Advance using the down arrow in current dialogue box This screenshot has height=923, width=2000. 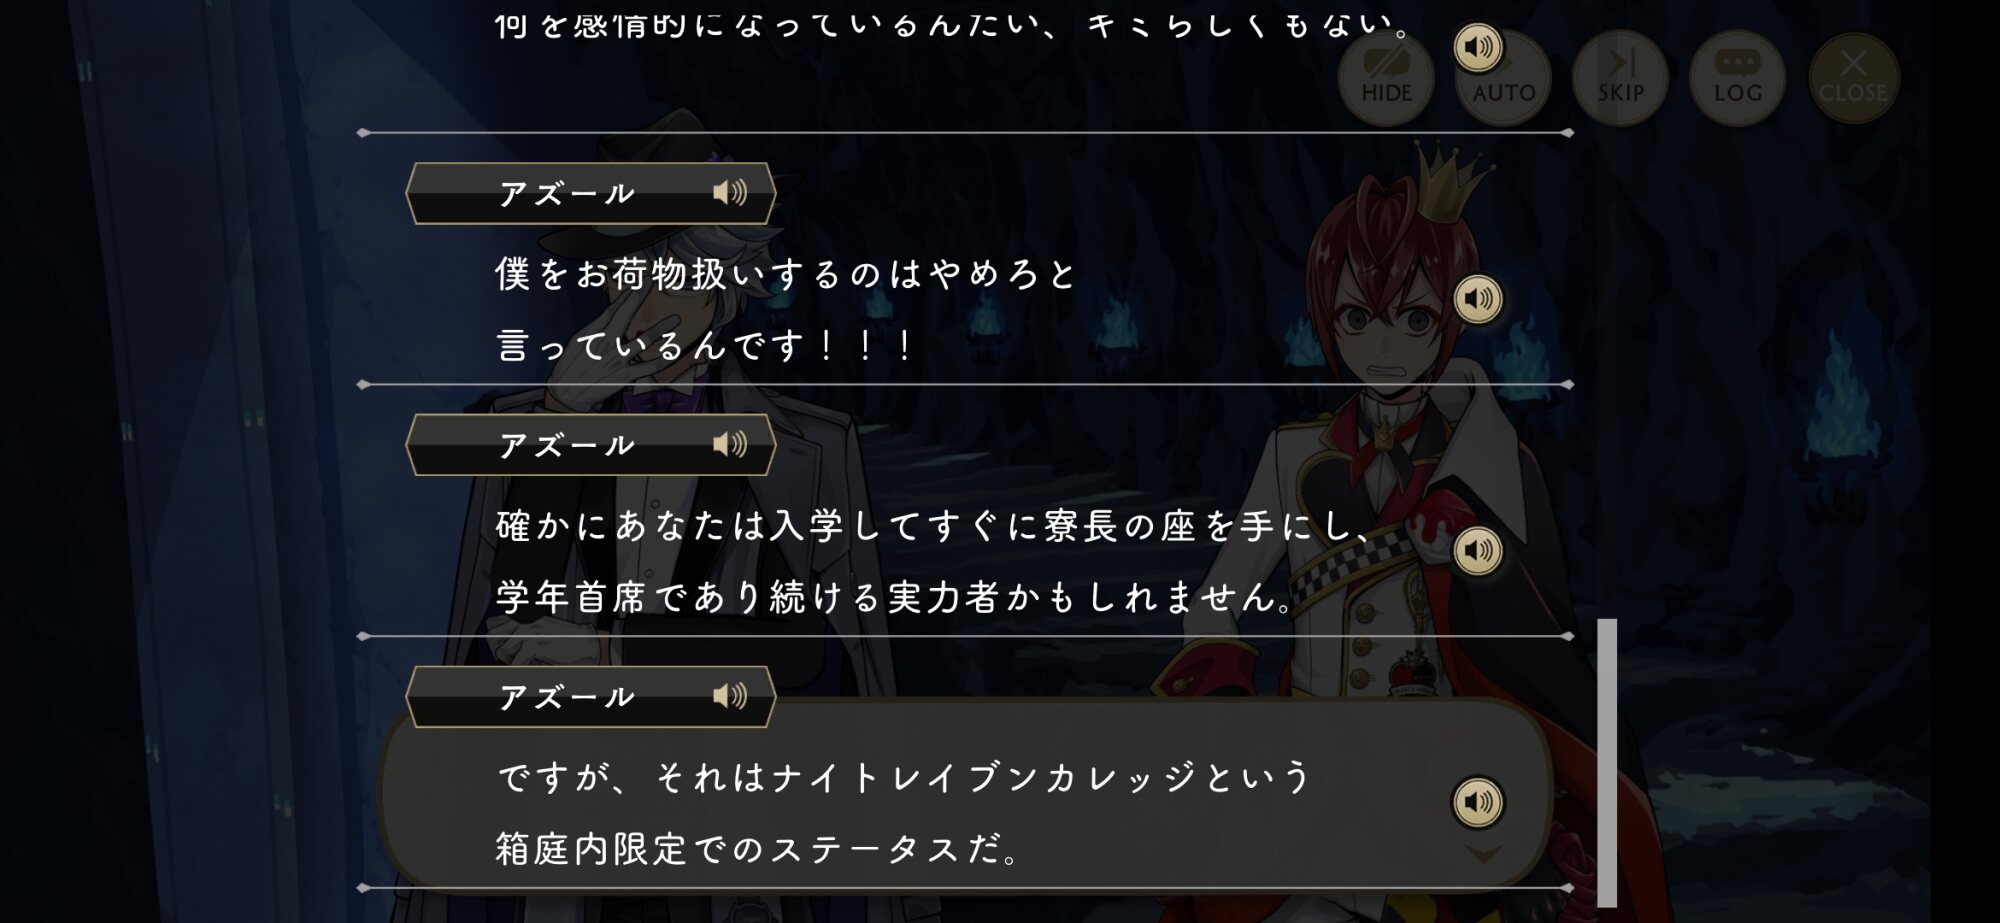[x=1484, y=856]
